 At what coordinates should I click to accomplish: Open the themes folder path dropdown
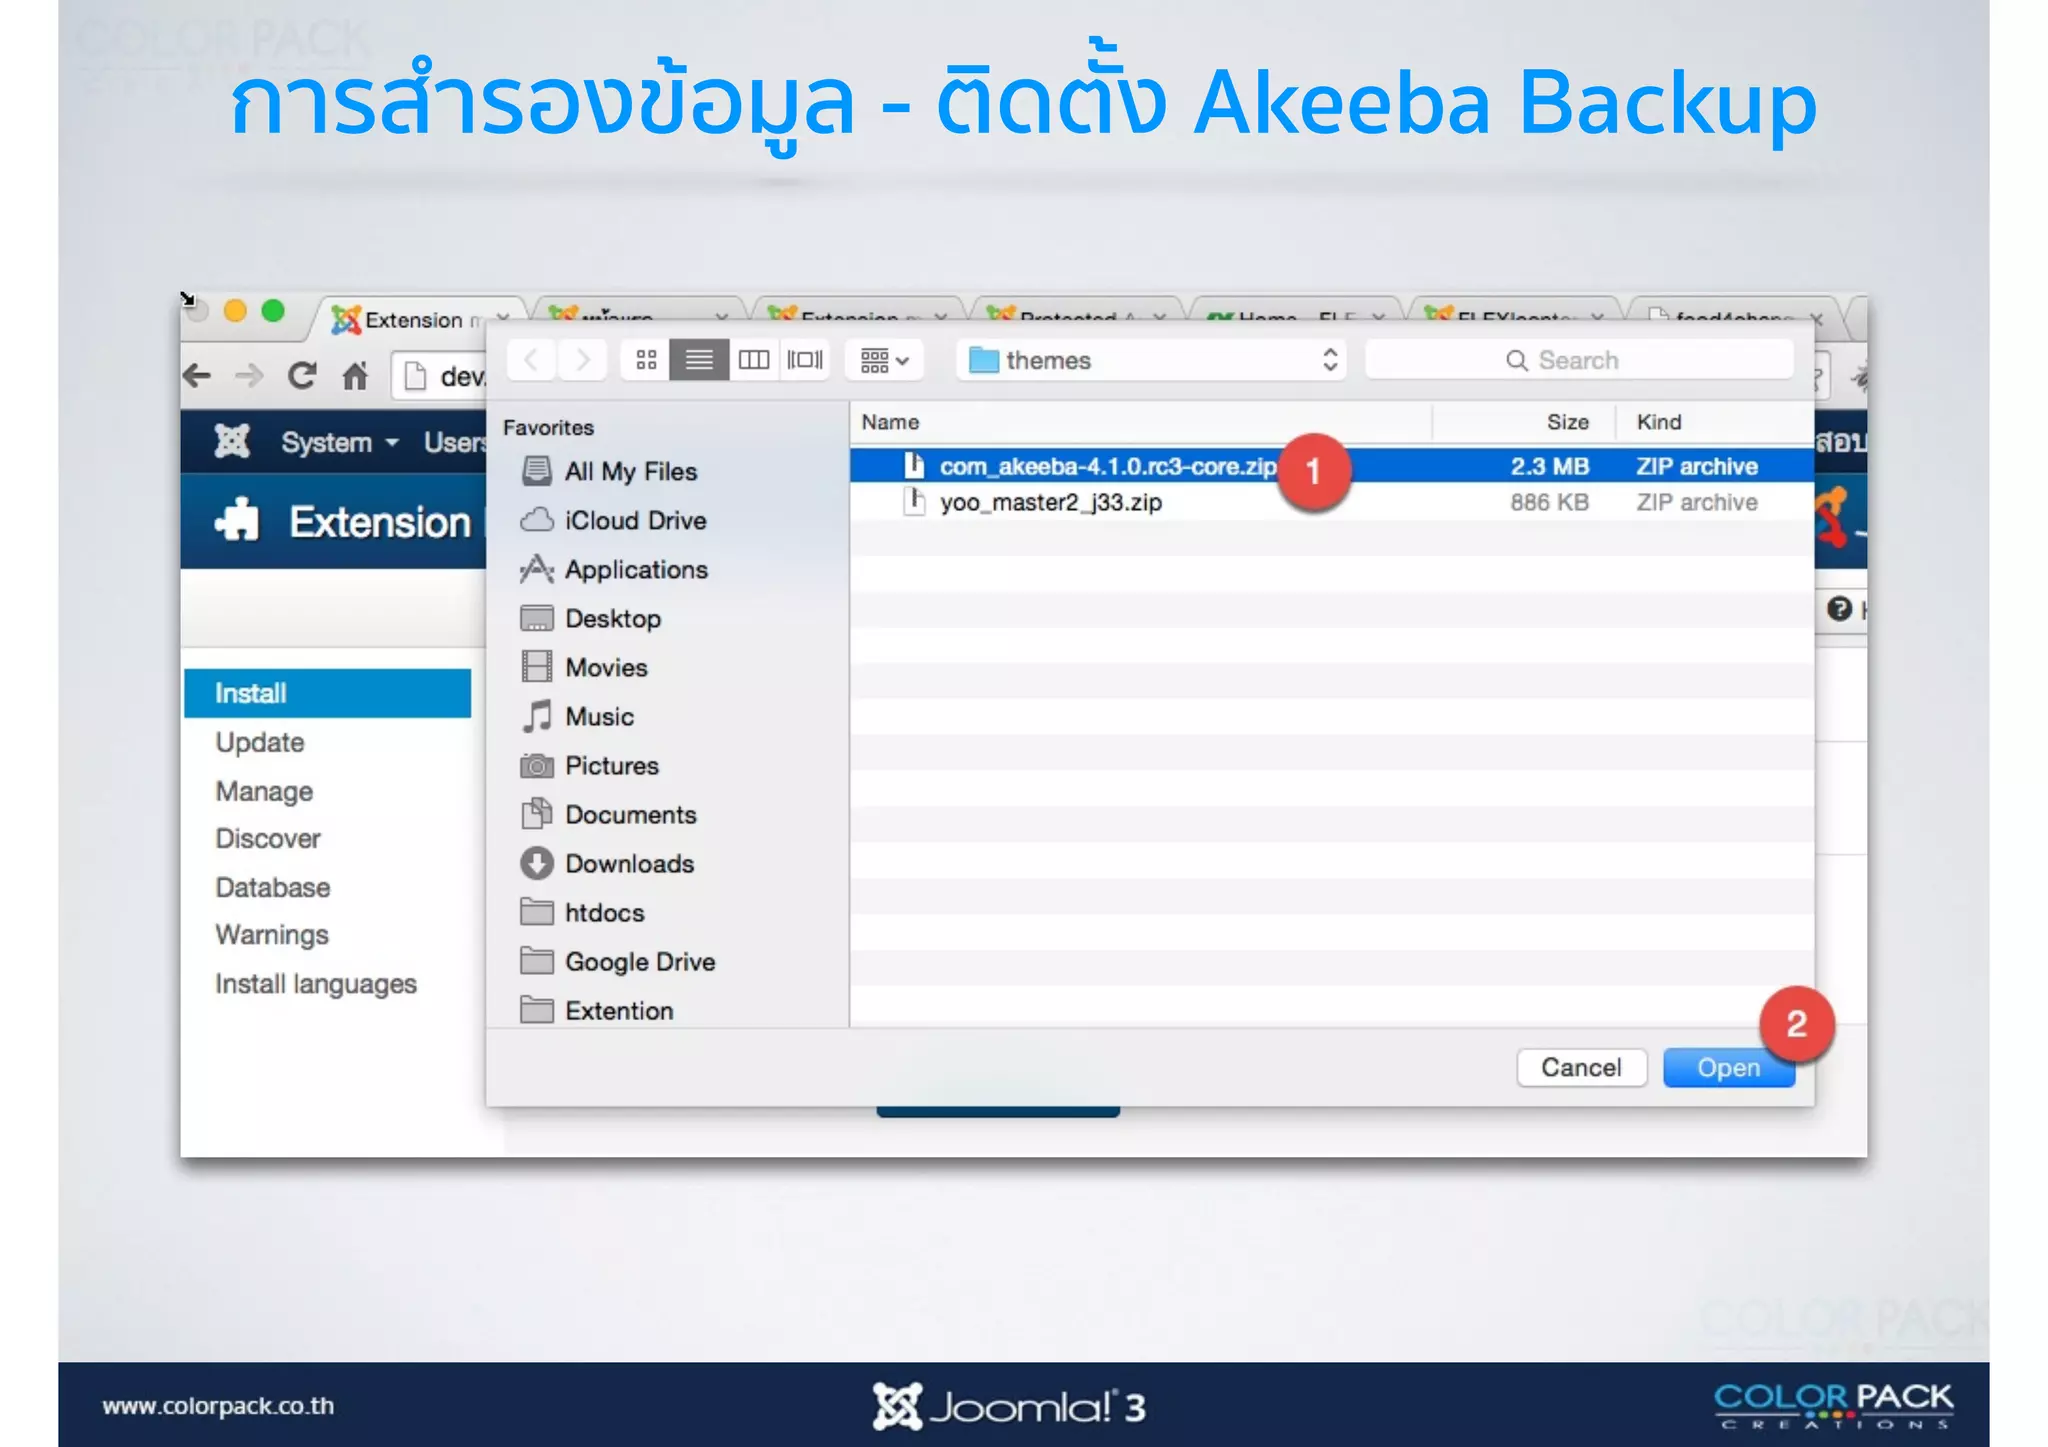(1151, 360)
